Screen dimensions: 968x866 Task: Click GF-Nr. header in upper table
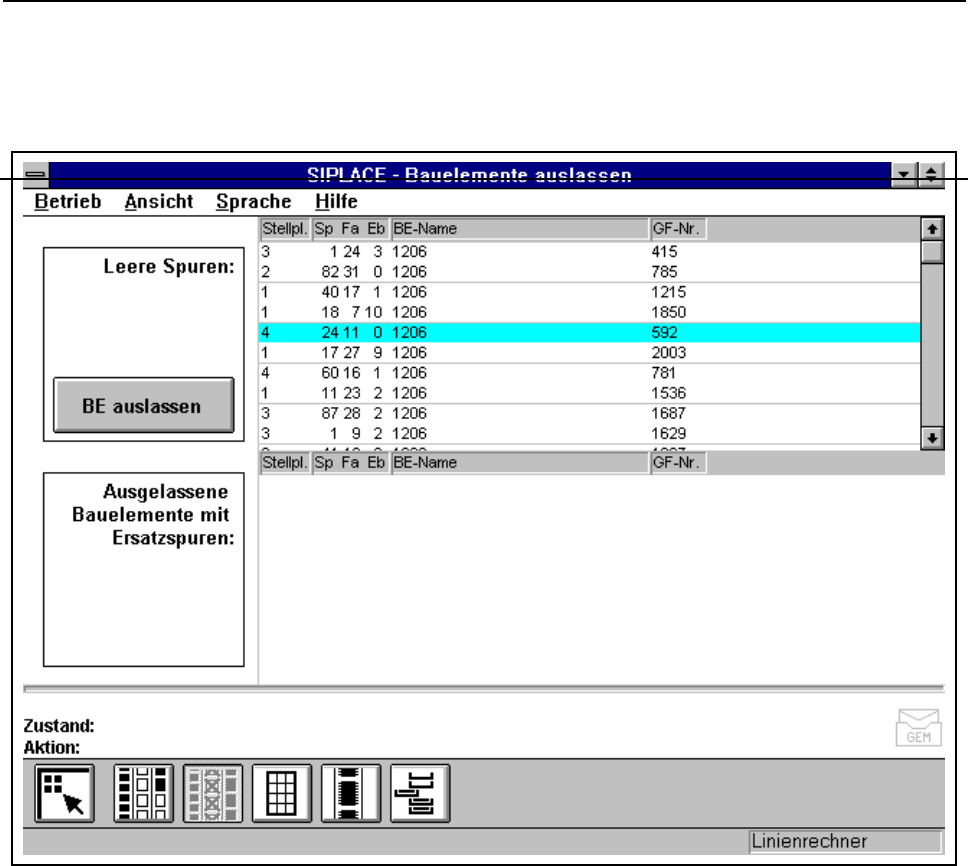coord(678,229)
